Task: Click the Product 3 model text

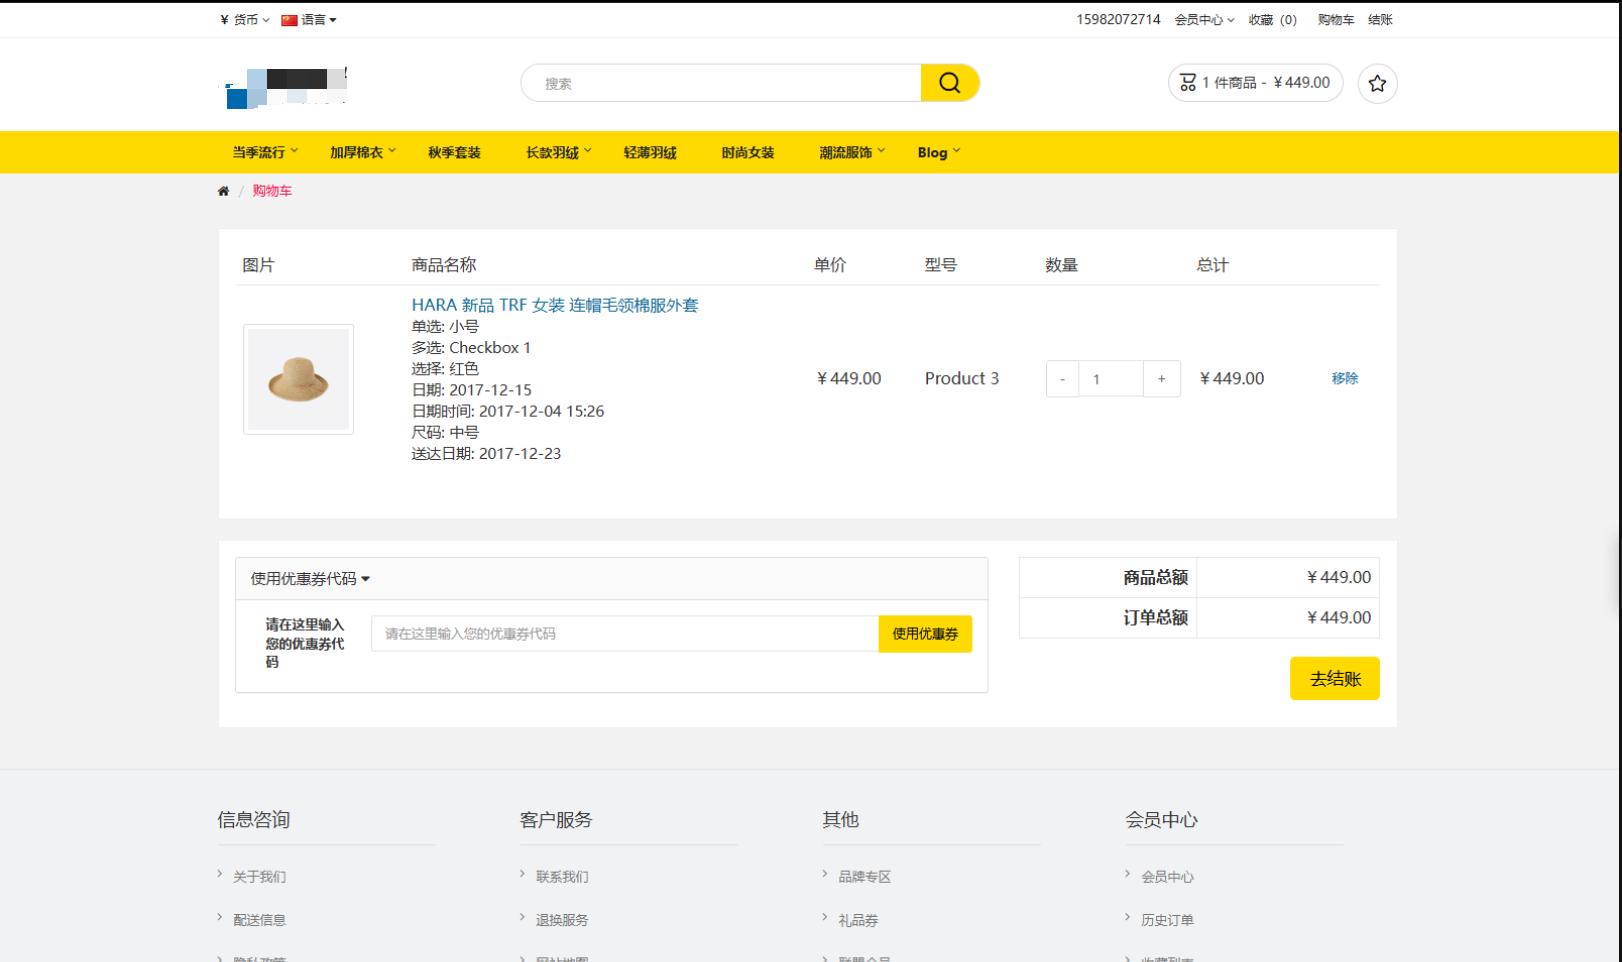Action: click(961, 378)
